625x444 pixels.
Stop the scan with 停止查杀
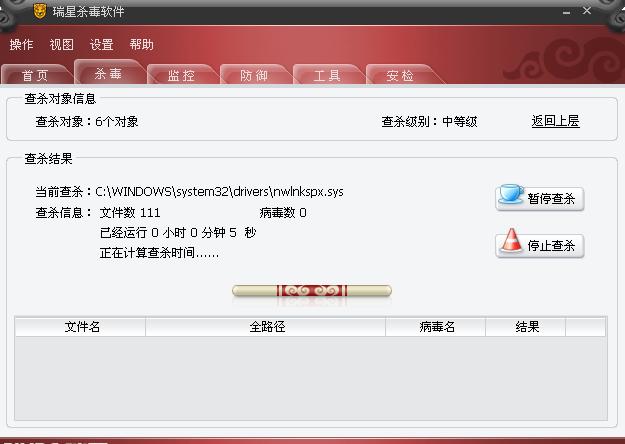[540, 245]
